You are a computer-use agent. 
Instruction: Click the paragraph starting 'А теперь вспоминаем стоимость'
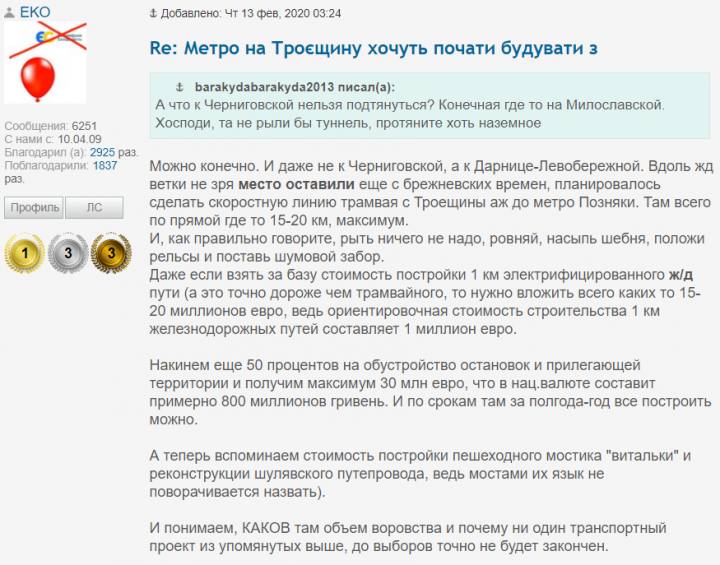420,474
